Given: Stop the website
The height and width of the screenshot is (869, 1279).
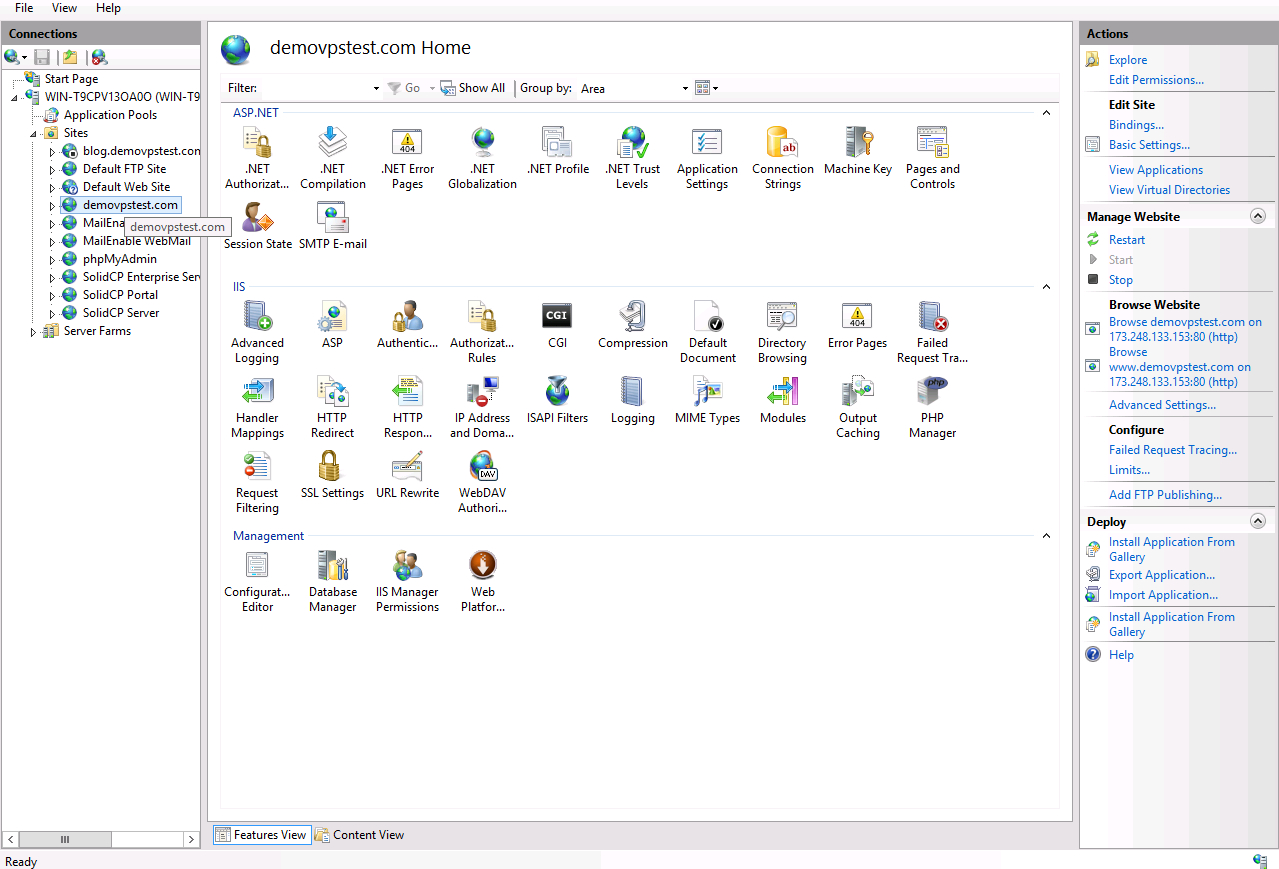Looking at the screenshot, I should [x=1121, y=280].
